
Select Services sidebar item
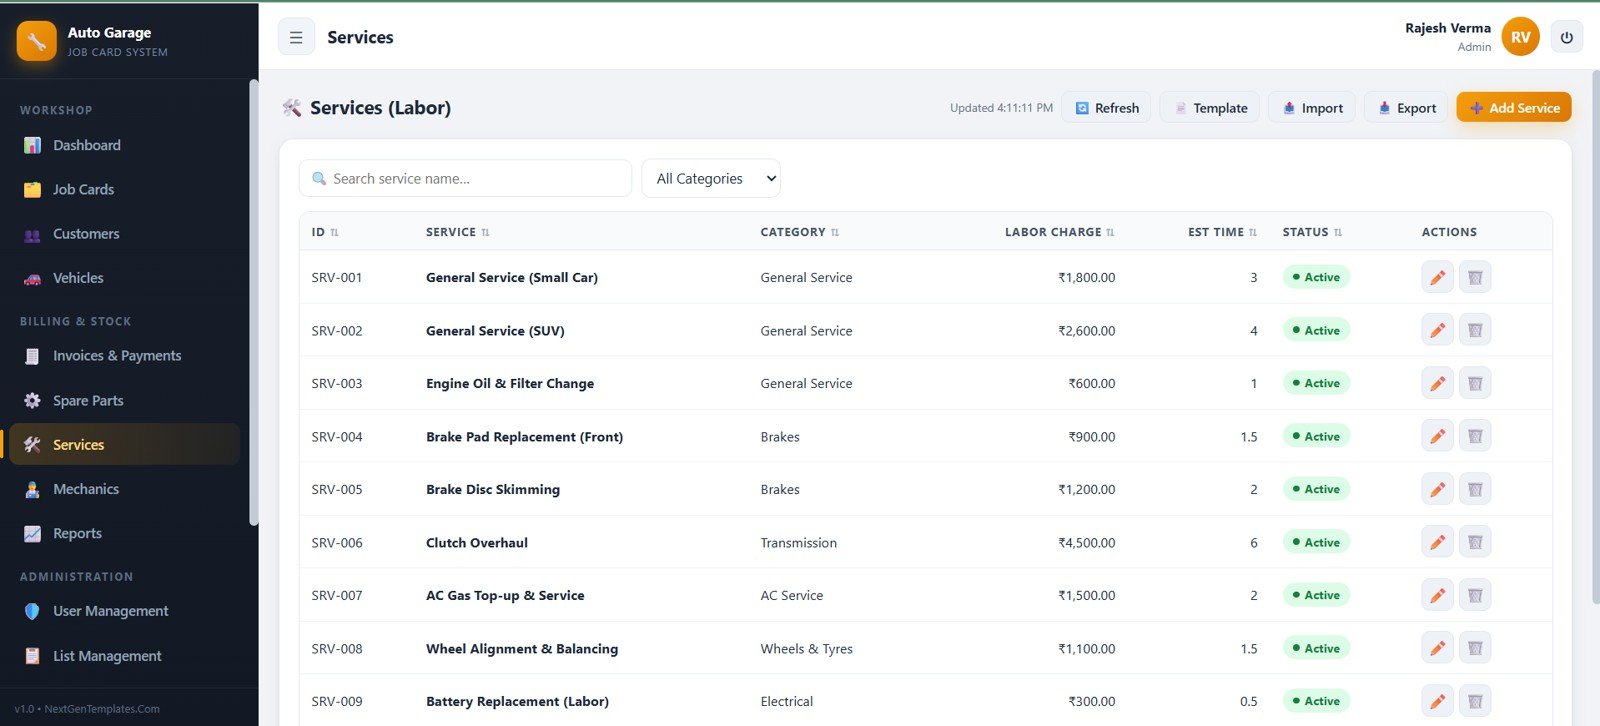coord(125,444)
